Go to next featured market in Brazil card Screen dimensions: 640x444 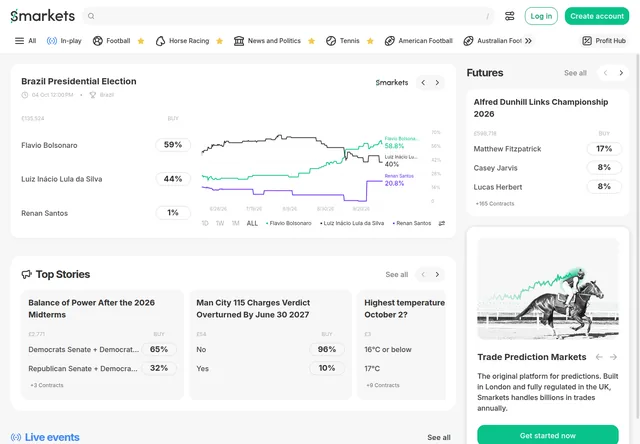437,82
